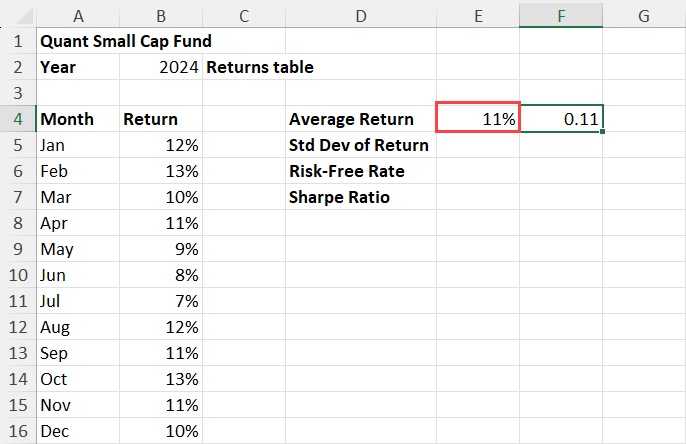Screen dimensions: 686x444
Task: Select empty cell E7 beside Sharpe Ratio
Action: click(478, 197)
